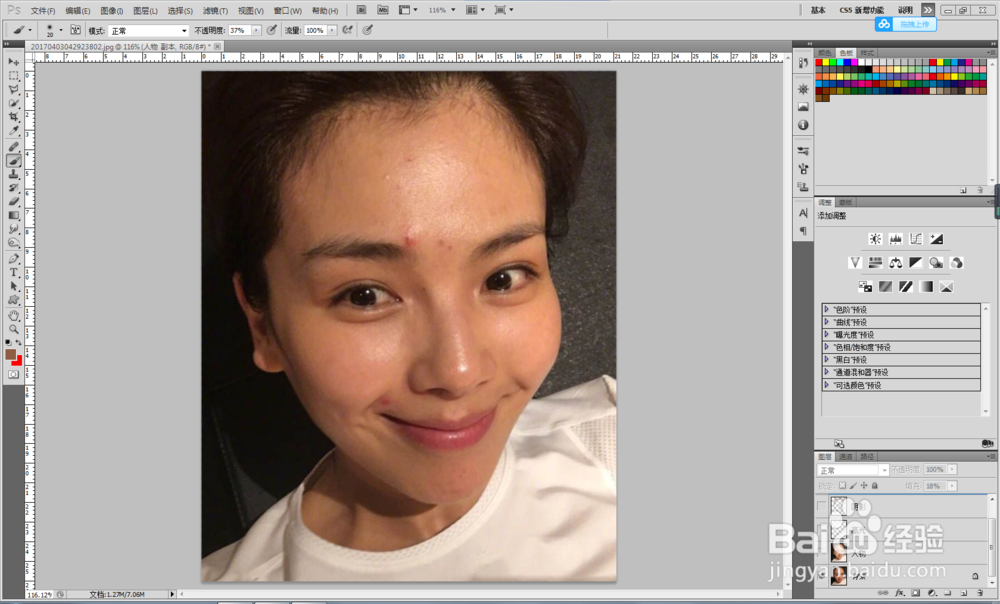Open the 滤镜(T) menu
The height and width of the screenshot is (604, 1000).
point(215,11)
